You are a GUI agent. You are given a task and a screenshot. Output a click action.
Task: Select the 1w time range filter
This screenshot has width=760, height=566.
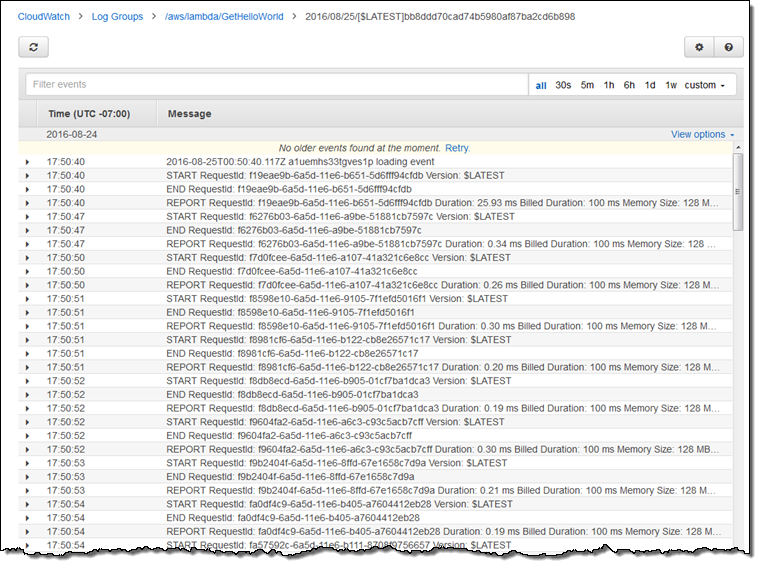(x=670, y=85)
